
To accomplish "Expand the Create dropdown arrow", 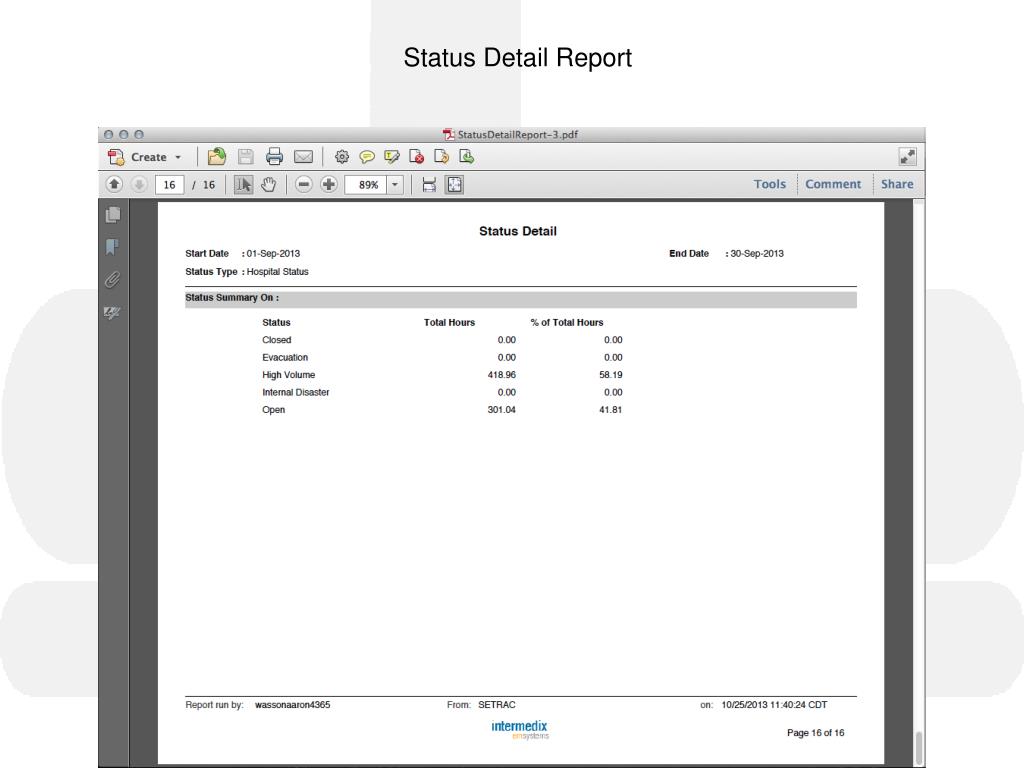I will [178, 157].
